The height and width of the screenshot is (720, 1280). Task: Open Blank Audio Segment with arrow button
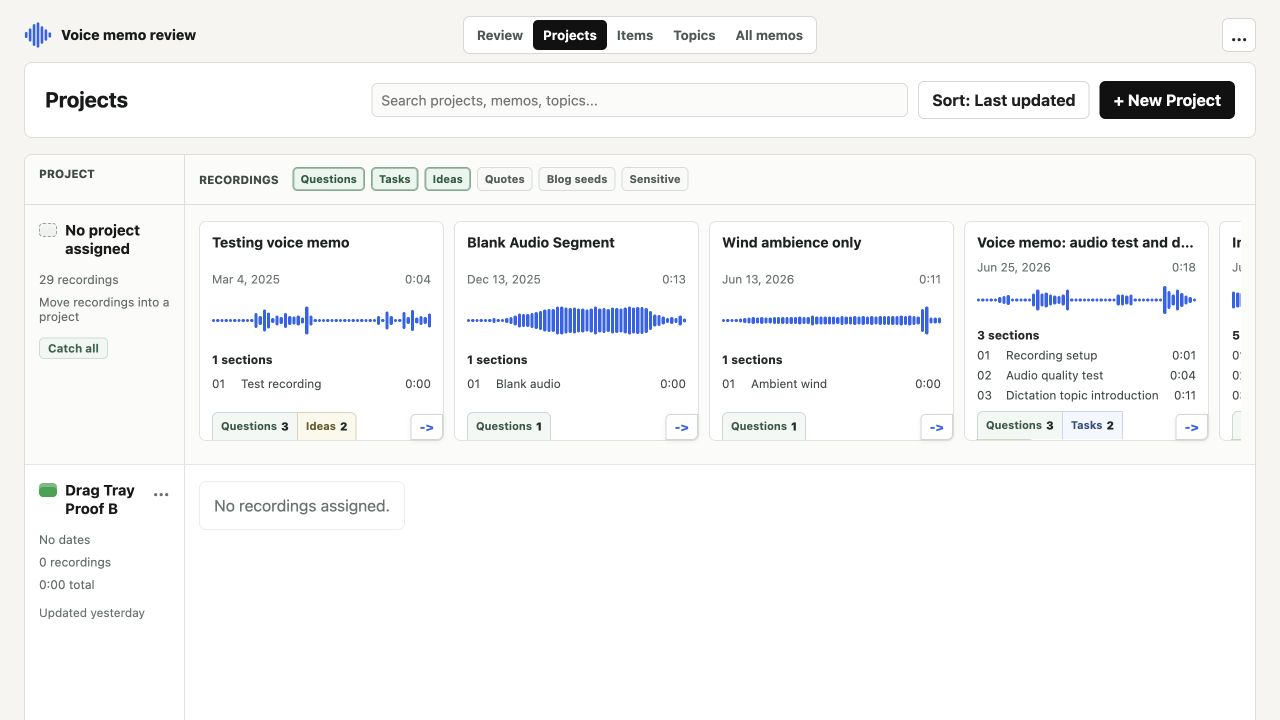coord(682,427)
